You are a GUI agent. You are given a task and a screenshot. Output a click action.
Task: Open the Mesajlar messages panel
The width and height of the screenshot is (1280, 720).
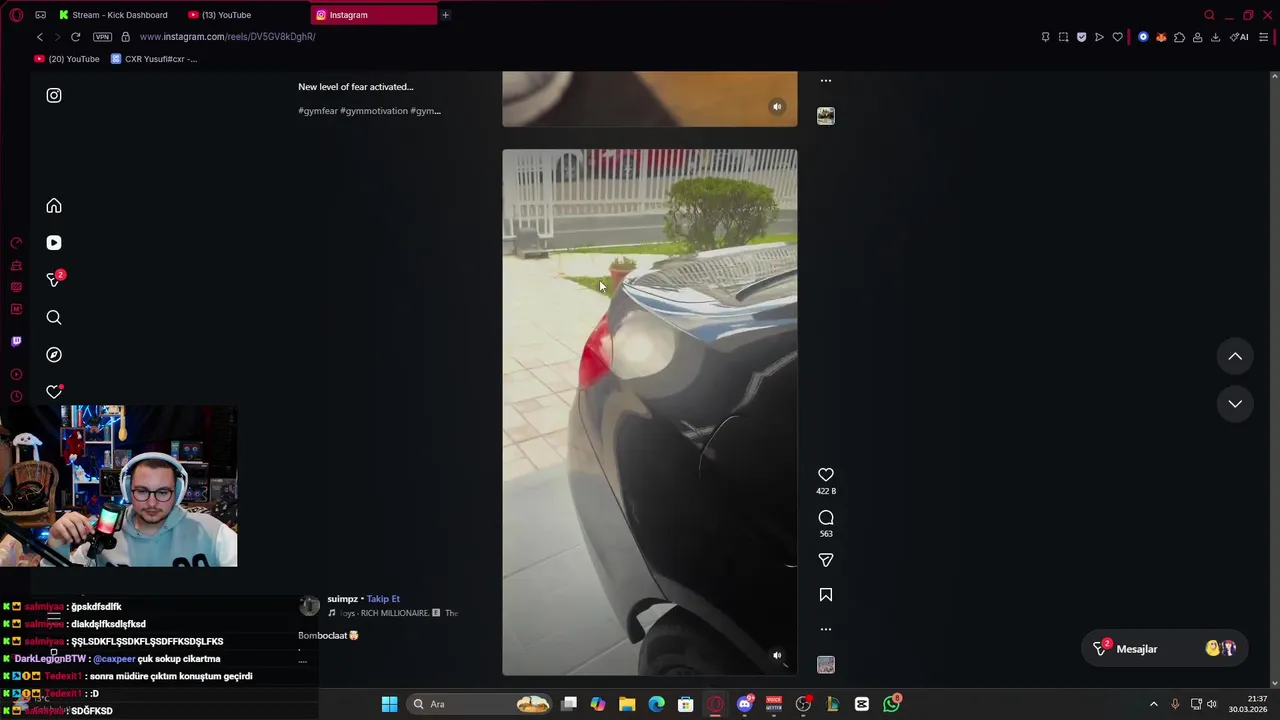pos(1166,649)
